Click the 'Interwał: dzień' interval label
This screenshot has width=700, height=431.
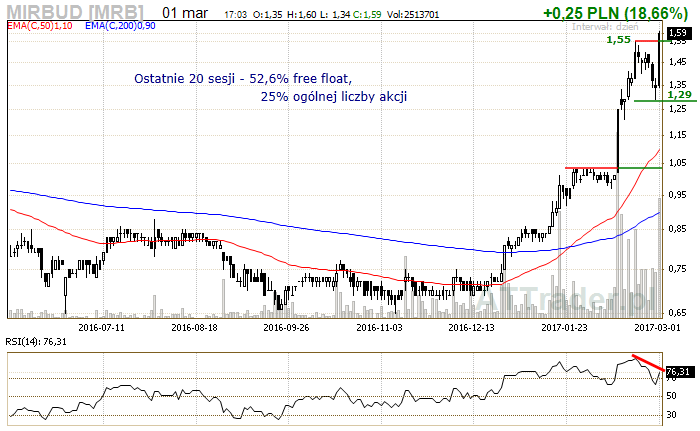click(605, 27)
